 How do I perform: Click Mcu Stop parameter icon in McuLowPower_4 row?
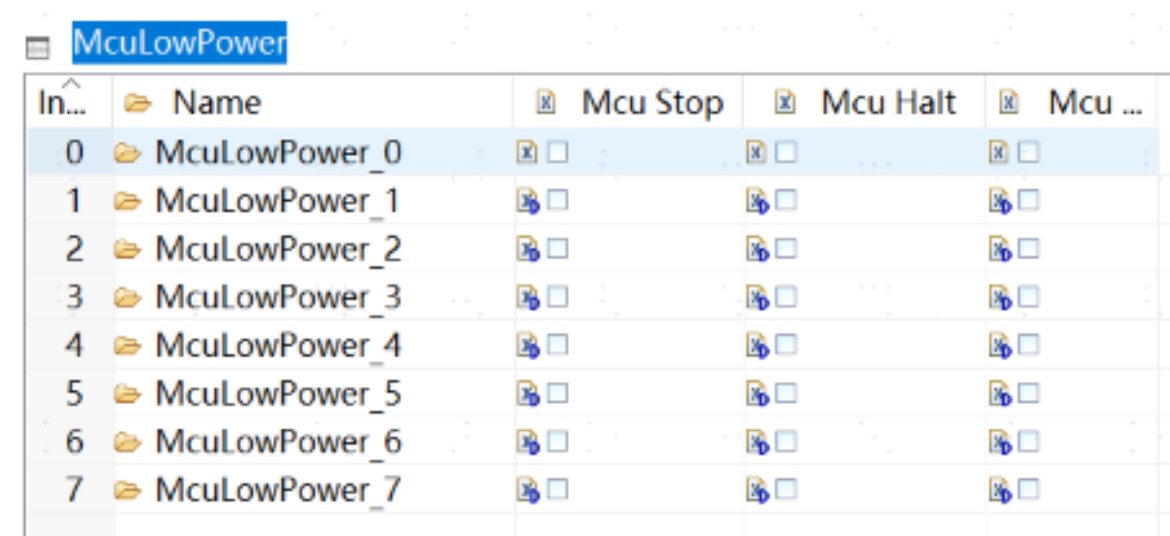coord(528,346)
